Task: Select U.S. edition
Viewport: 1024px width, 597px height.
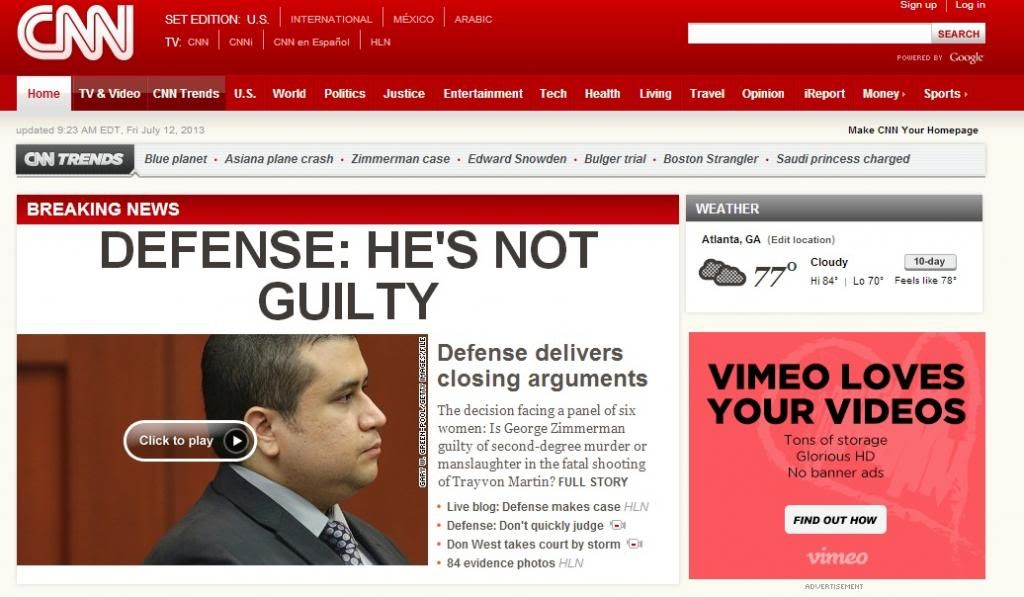Action: [258, 20]
